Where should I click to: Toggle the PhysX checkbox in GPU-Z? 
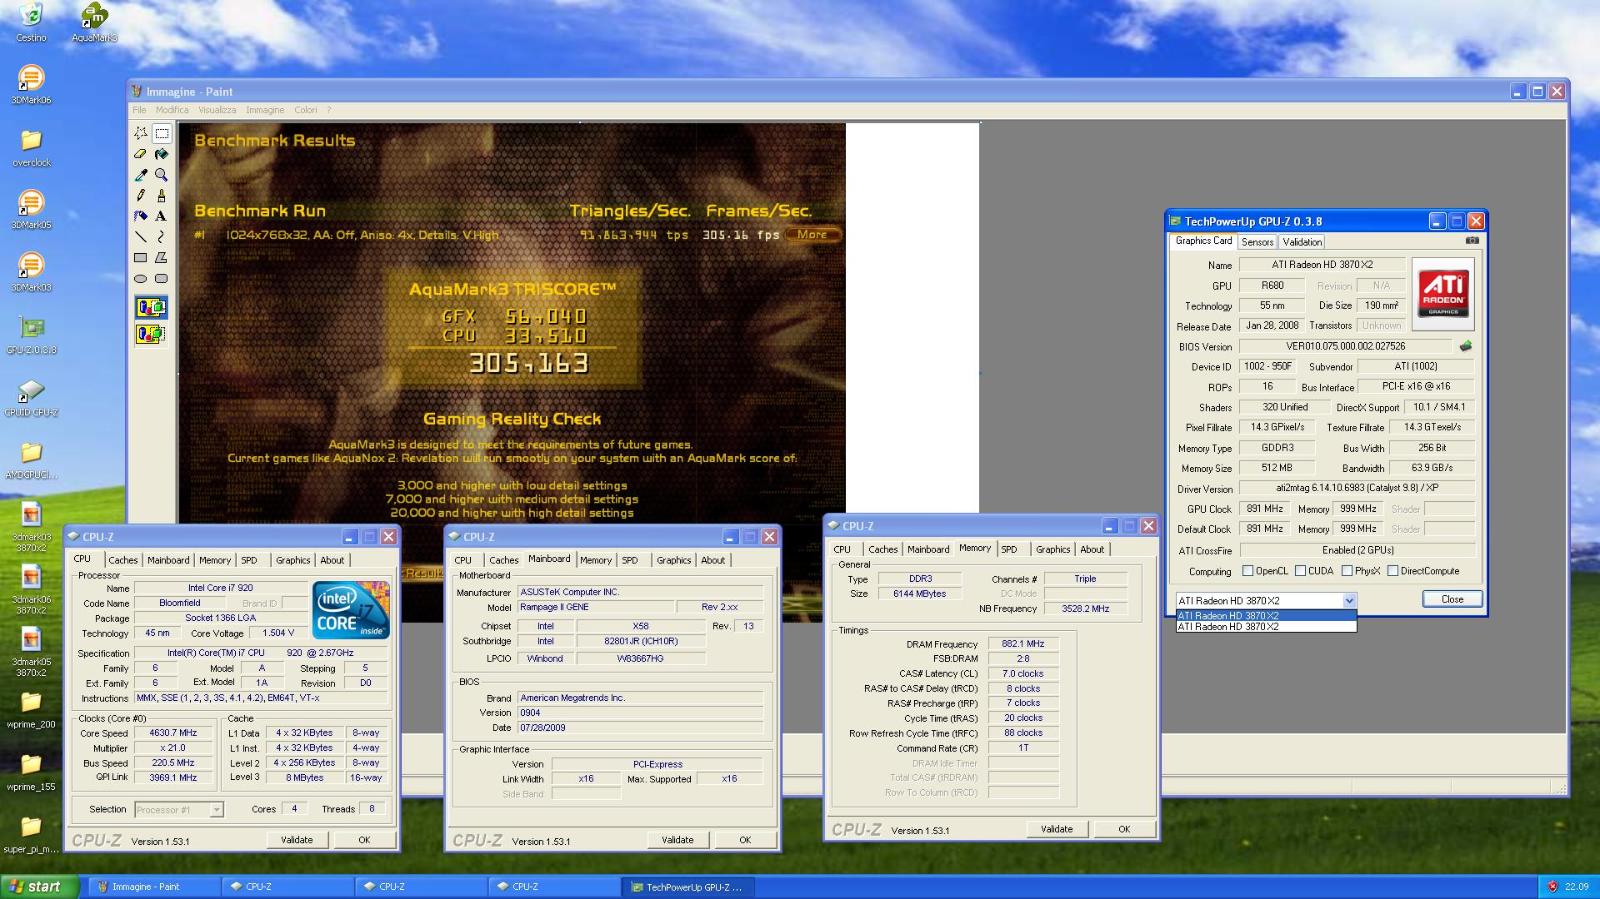pyautogui.click(x=1347, y=571)
